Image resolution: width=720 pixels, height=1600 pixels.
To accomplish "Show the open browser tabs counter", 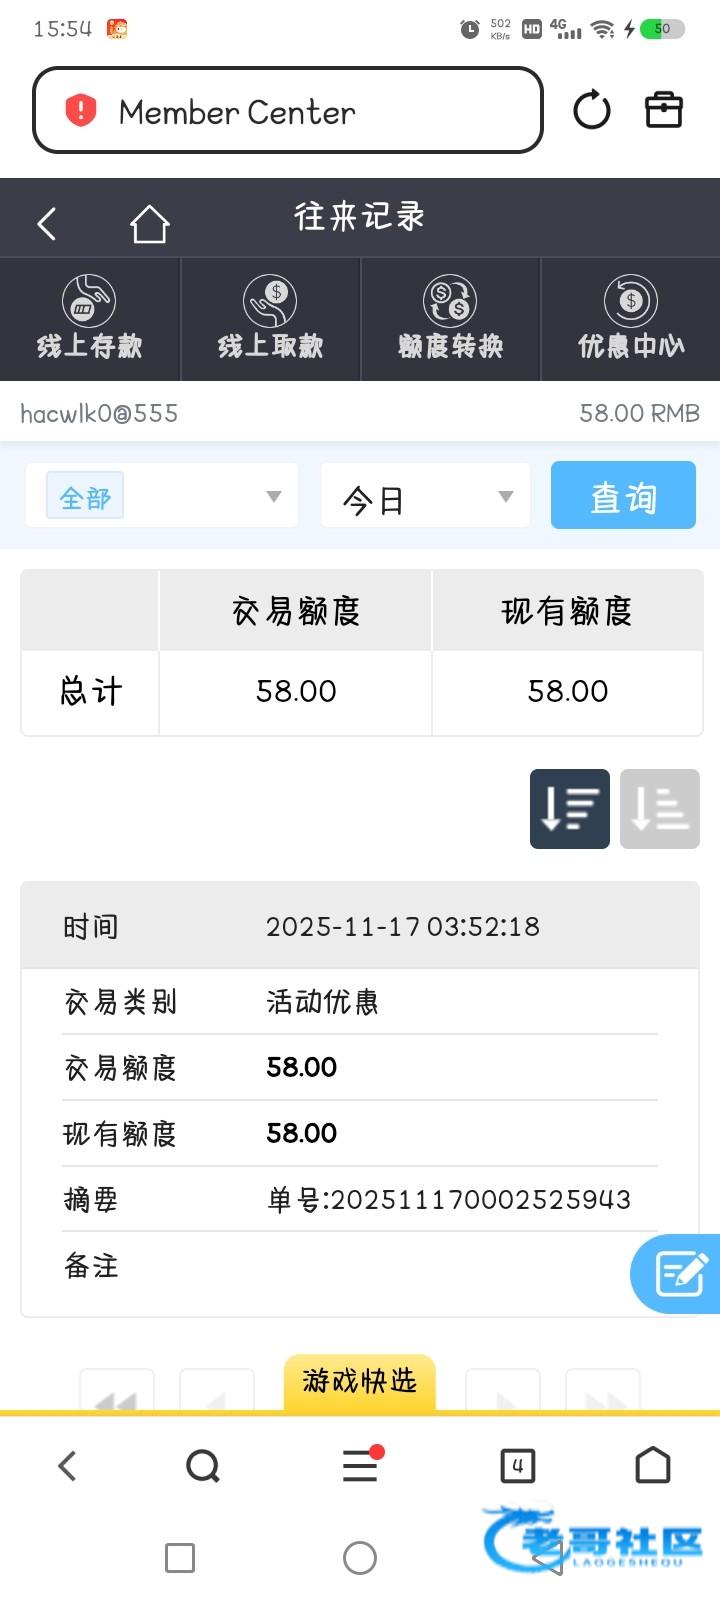I will tap(517, 1467).
